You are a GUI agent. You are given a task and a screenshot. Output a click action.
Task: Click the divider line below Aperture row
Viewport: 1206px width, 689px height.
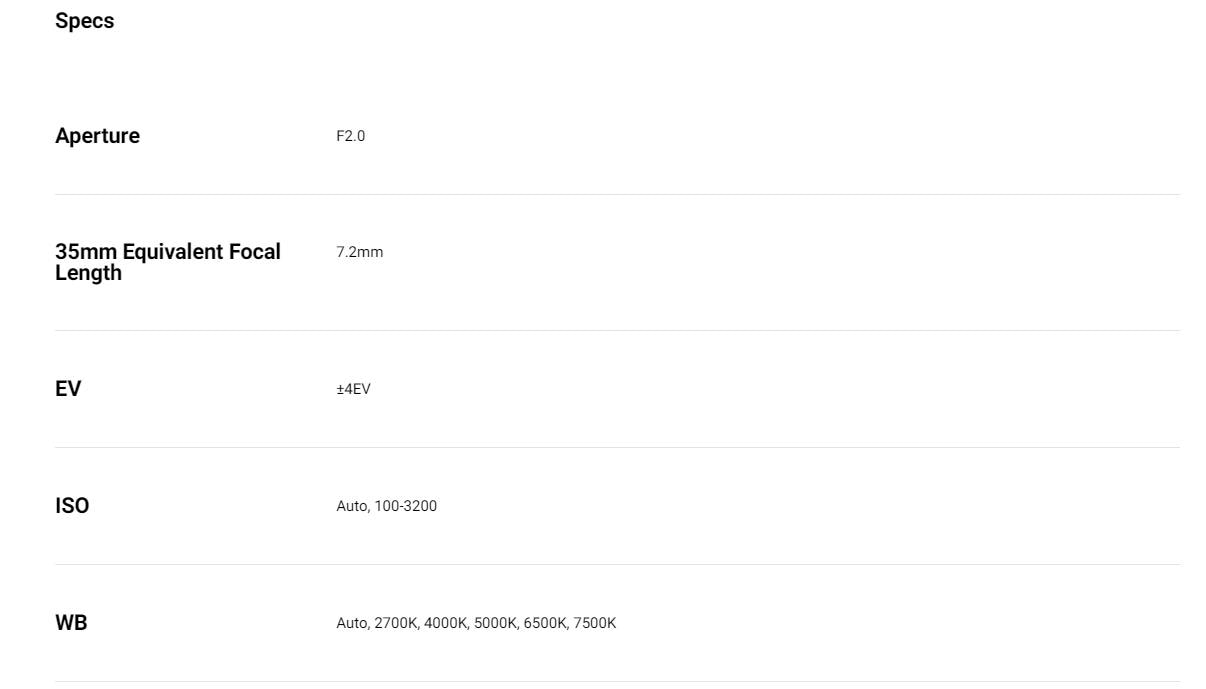tap(617, 194)
